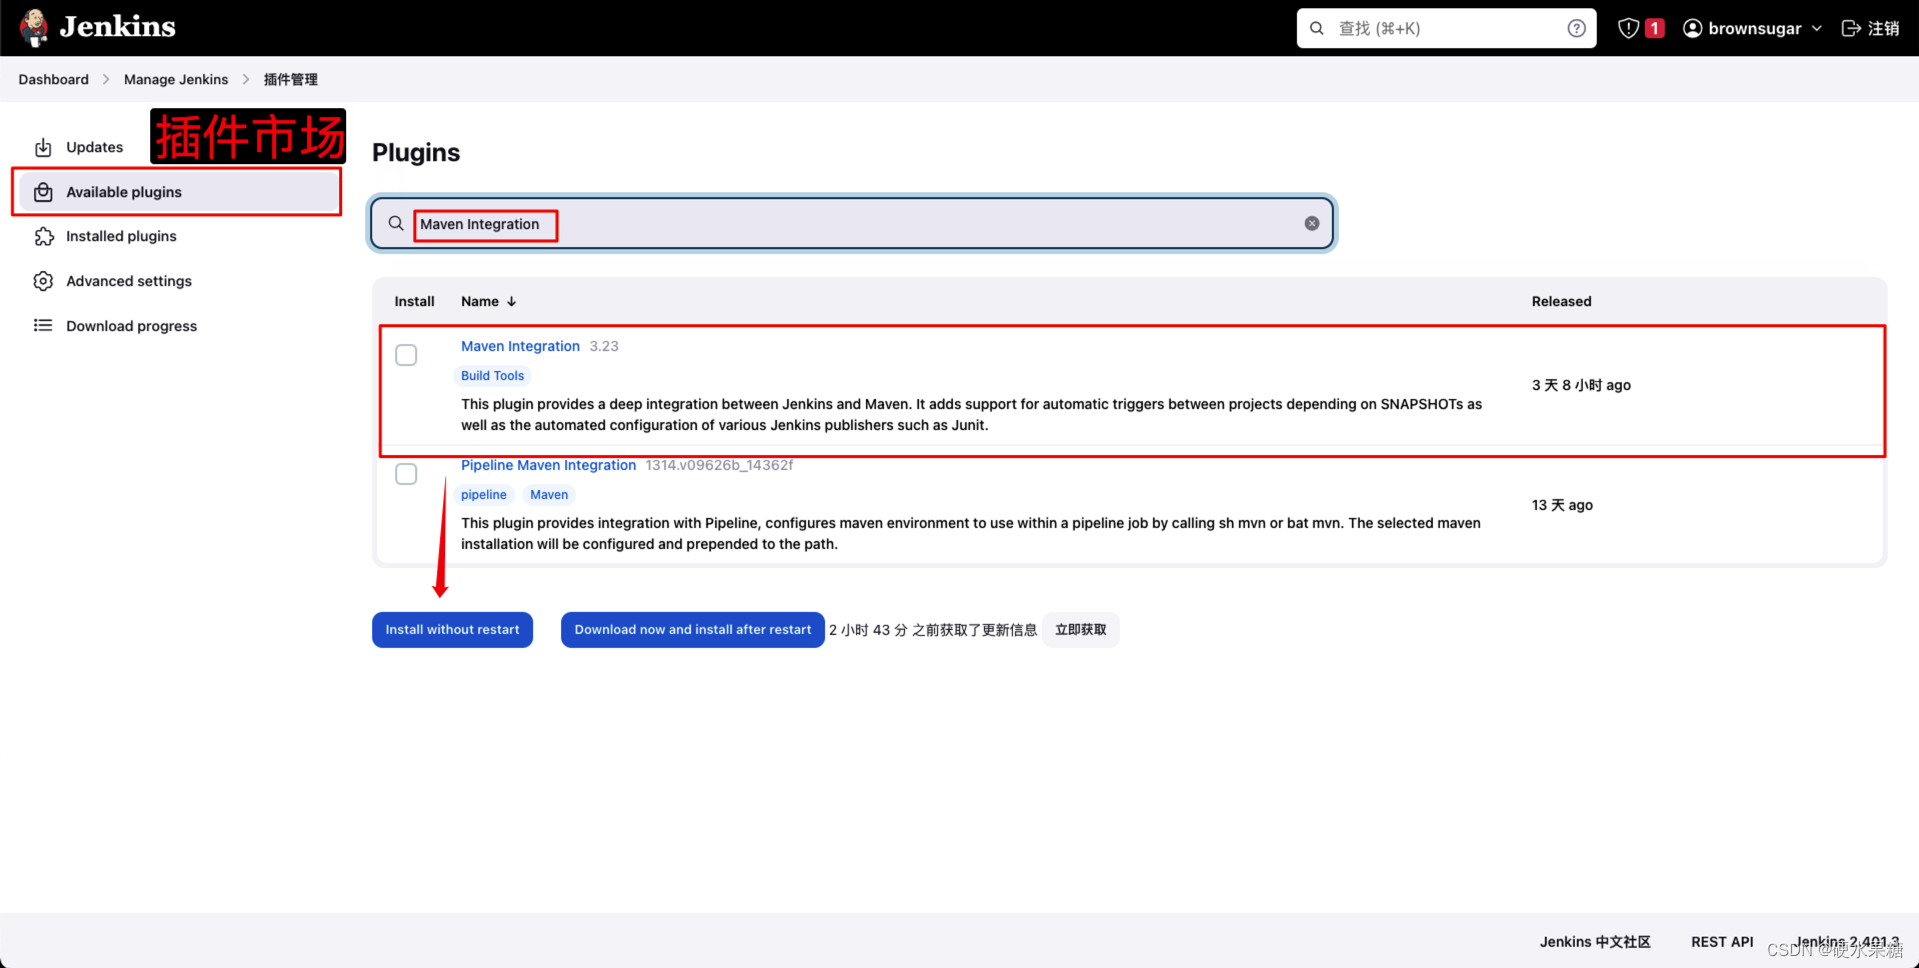Image resolution: width=1919 pixels, height=968 pixels.
Task: Open the Maven Integration plugin link
Action: pyautogui.click(x=520, y=346)
